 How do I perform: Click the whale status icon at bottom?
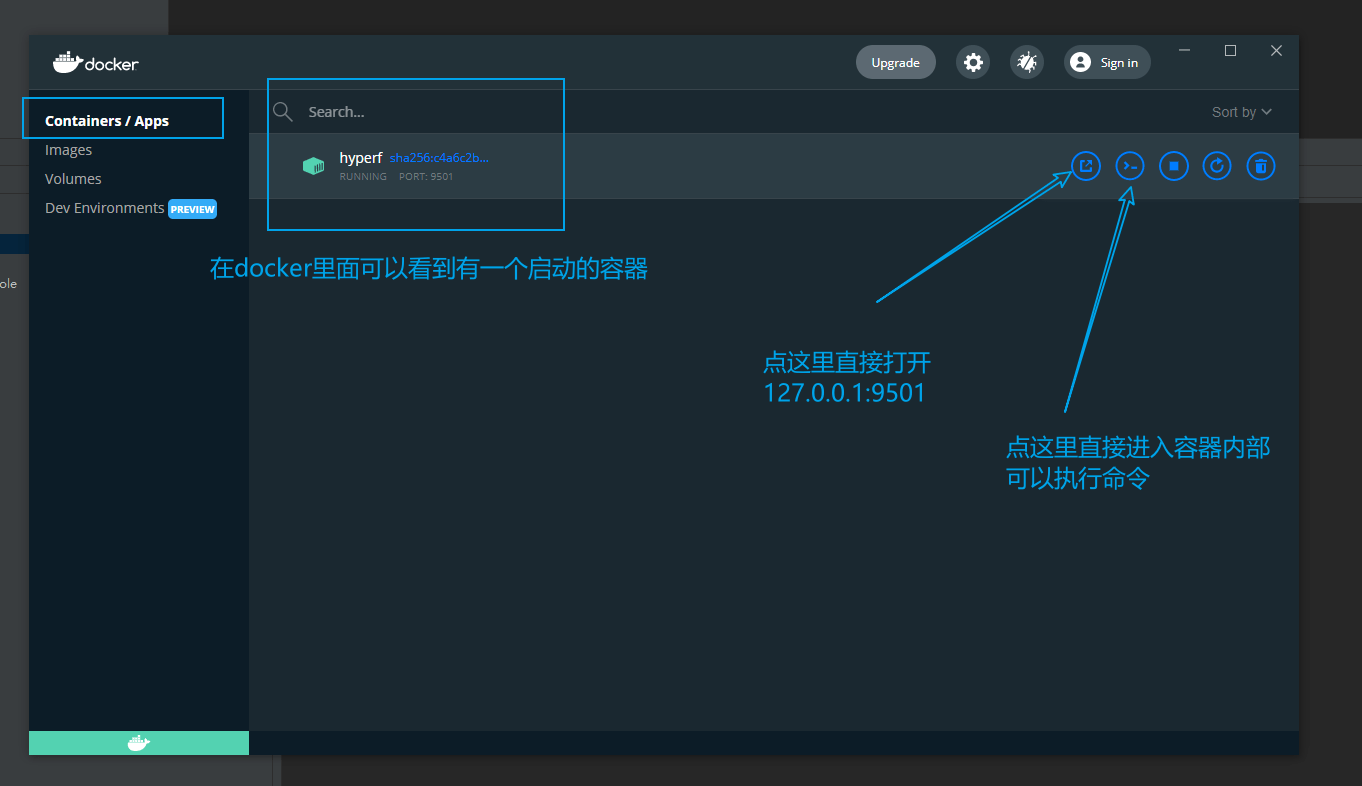click(139, 743)
